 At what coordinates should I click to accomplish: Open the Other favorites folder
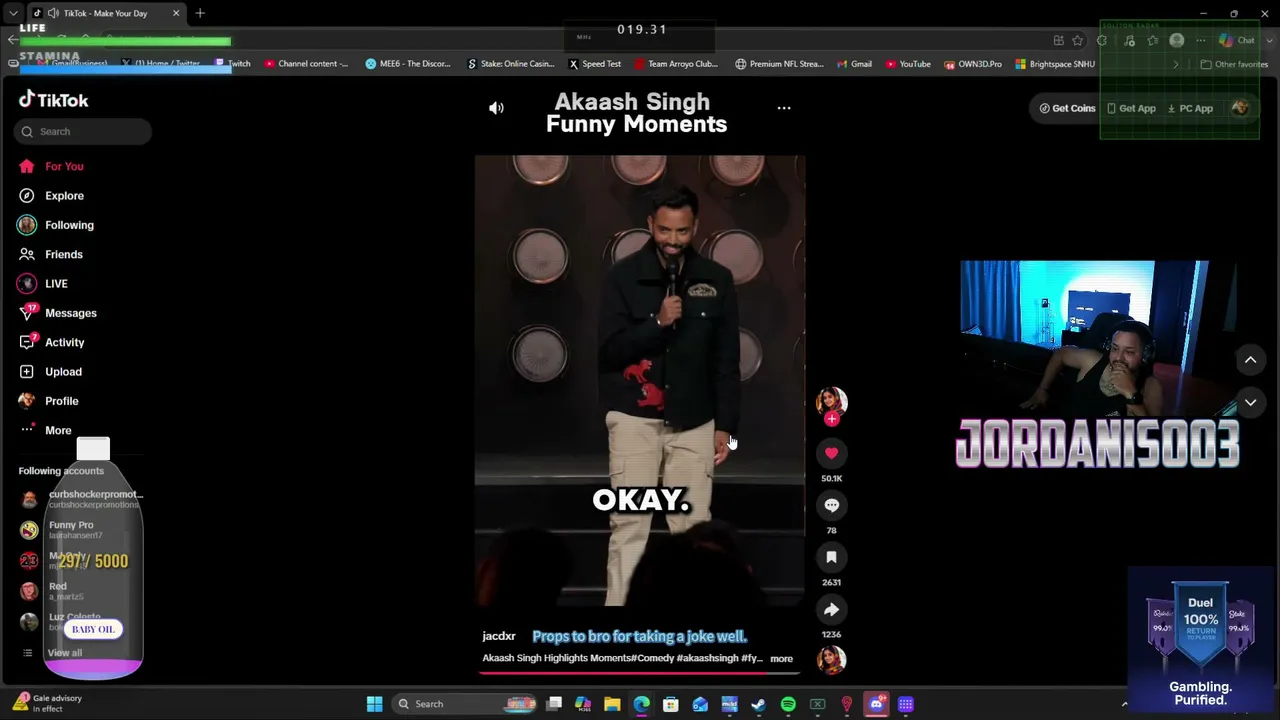pos(1234,64)
